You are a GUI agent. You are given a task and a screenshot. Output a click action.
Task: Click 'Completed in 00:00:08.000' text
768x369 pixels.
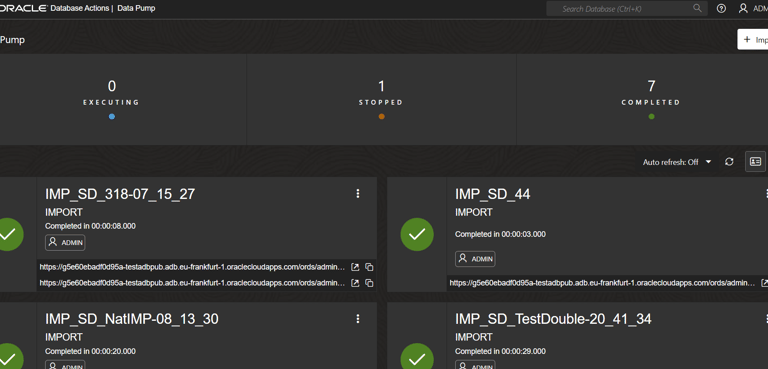click(x=90, y=226)
